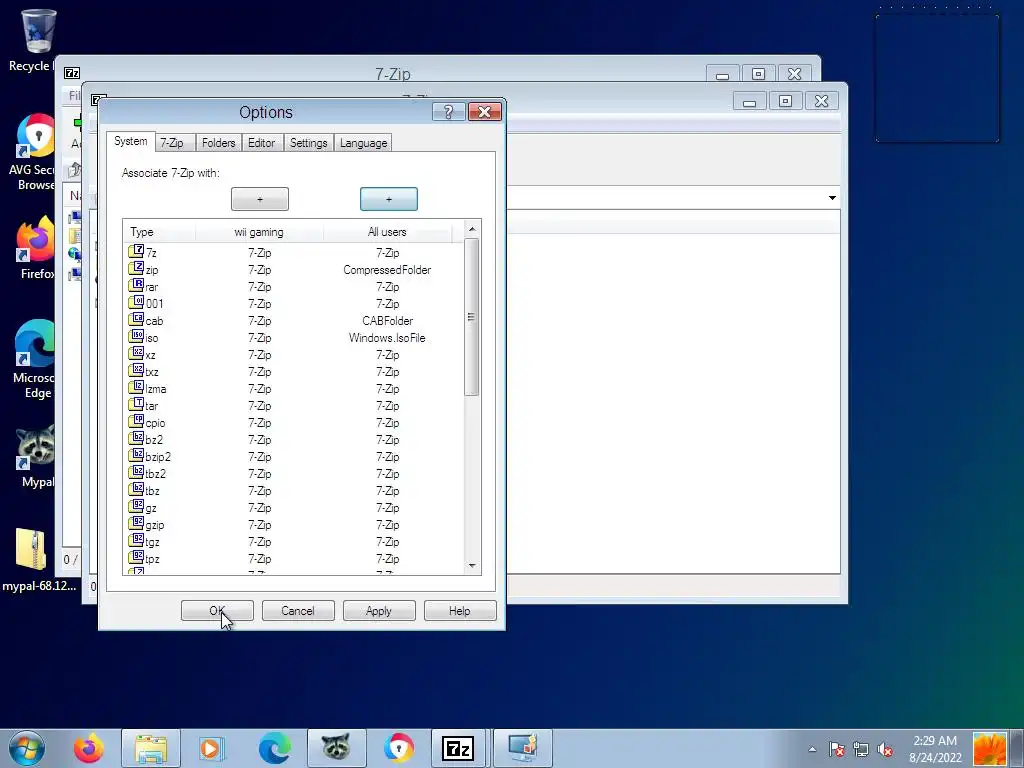The width and height of the screenshot is (1024, 768).
Task: Select the iso file type icon
Action: pyautogui.click(x=136, y=336)
